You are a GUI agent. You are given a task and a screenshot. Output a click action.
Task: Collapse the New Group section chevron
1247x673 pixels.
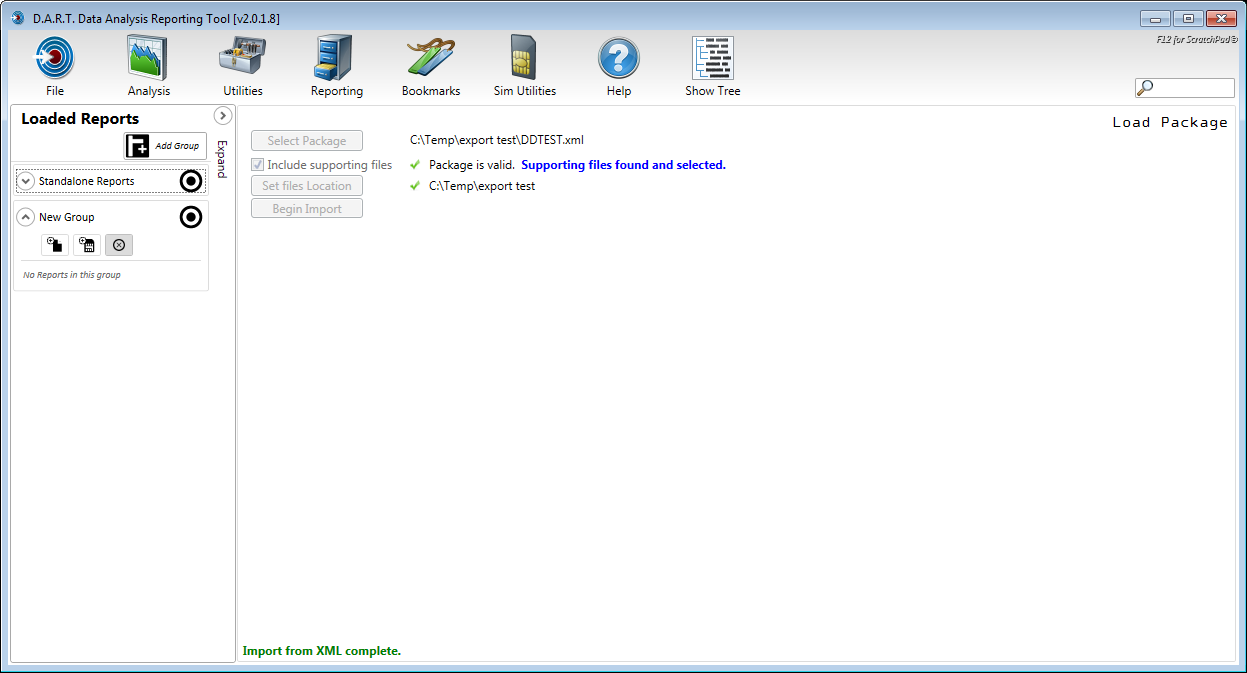click(26, 217)
